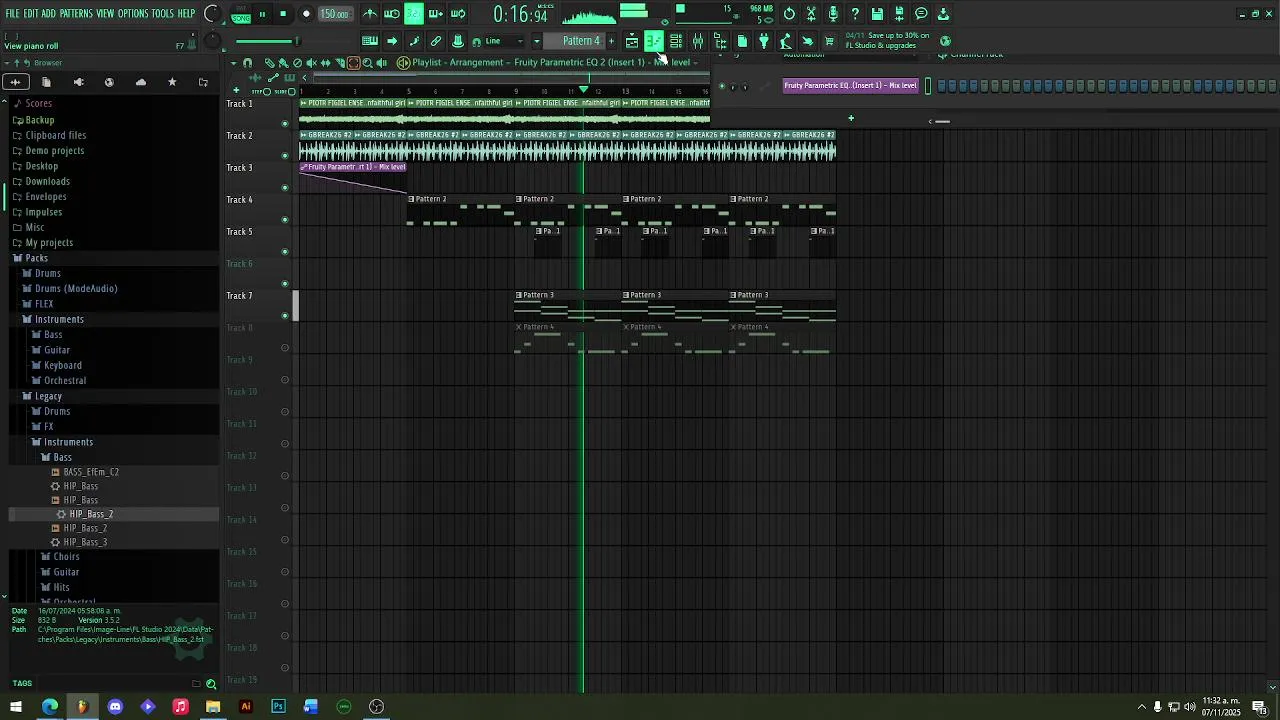Viewport: 1280px width, 720px height.
Task: Show browser starred favorites tab
Action: pos(172,82)
